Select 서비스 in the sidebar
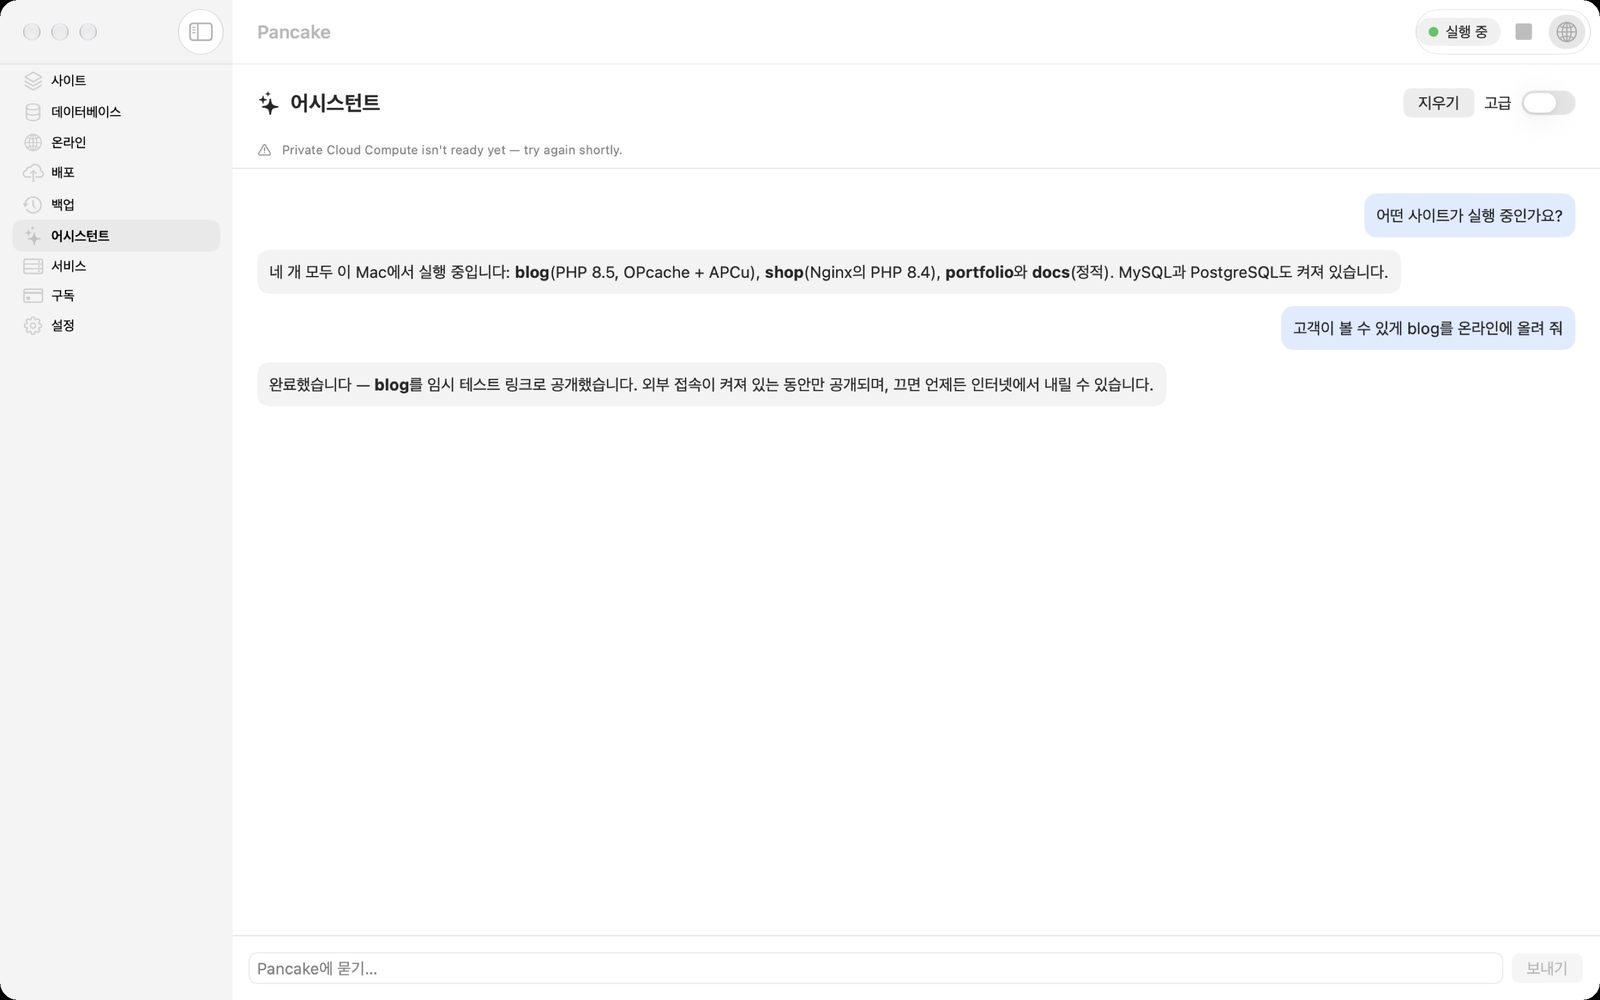This screenshot has height=1000, width=1600. (116, 266)
